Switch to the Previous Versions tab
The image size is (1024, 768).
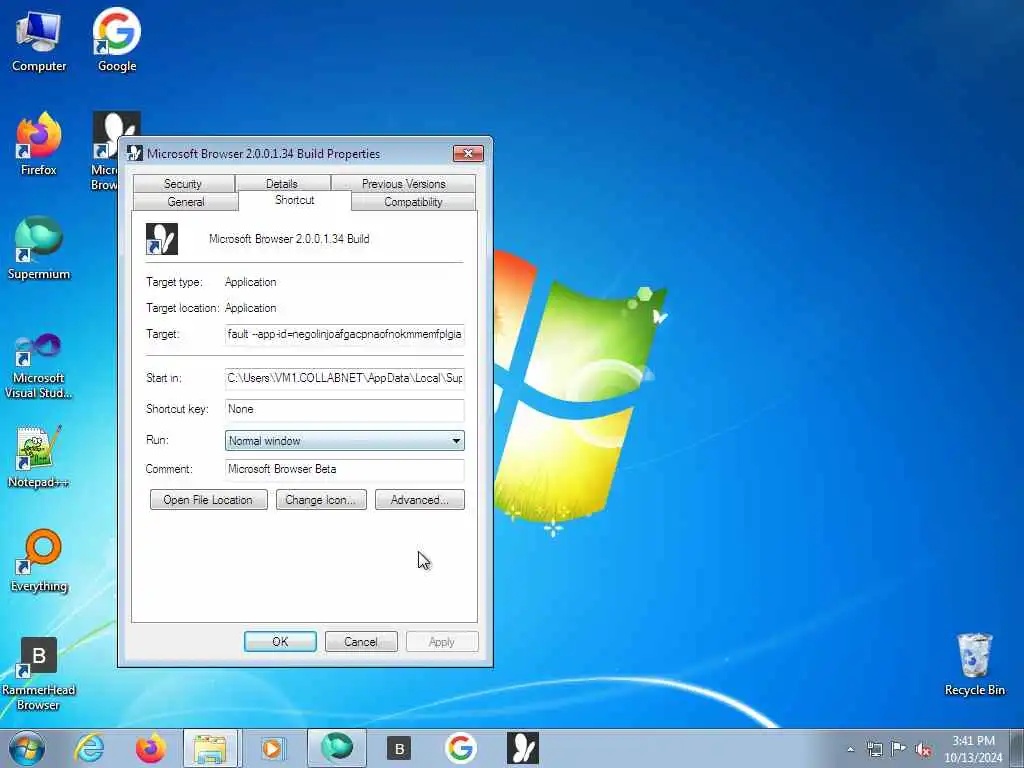[x=404, y=184]
